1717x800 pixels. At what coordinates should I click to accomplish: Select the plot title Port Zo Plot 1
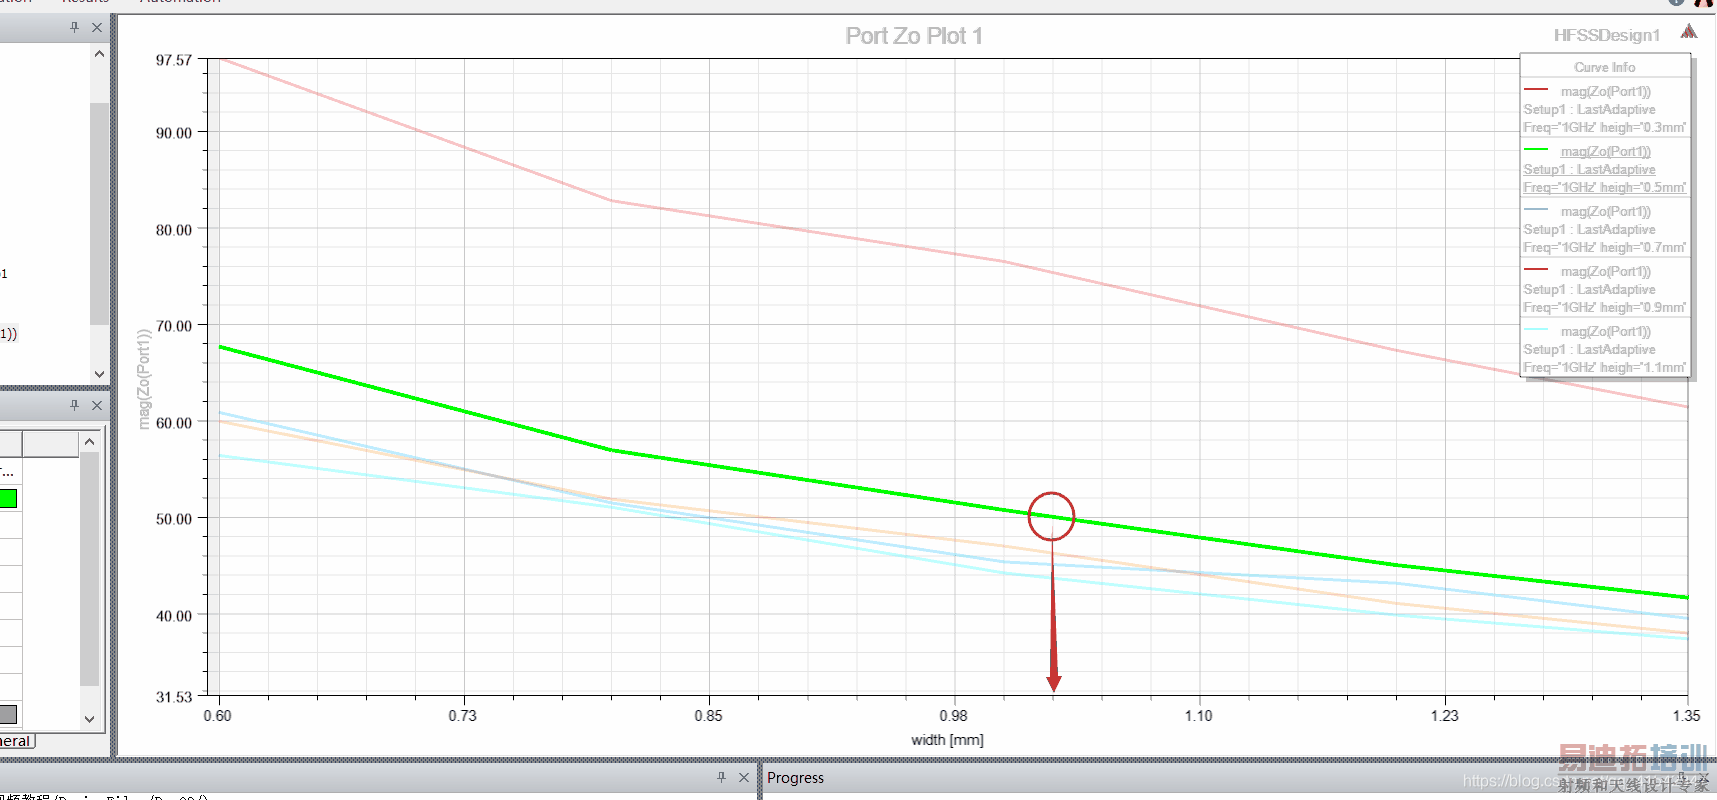pyautogui.click(x=914, y=36)
